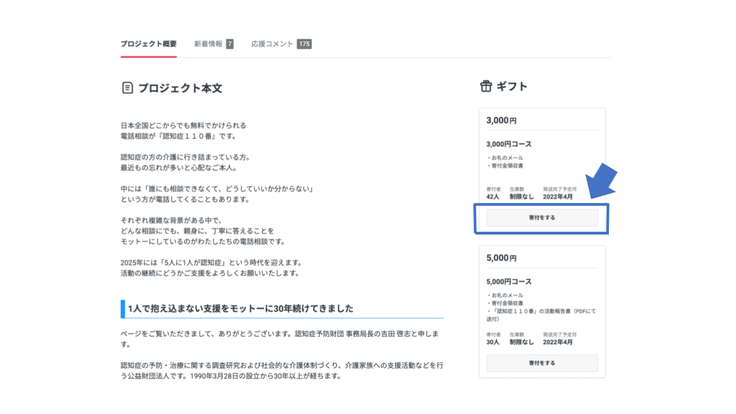Click the プロジェクト本文 heading
Screen dimensions: 736x414
click(180, 88)
